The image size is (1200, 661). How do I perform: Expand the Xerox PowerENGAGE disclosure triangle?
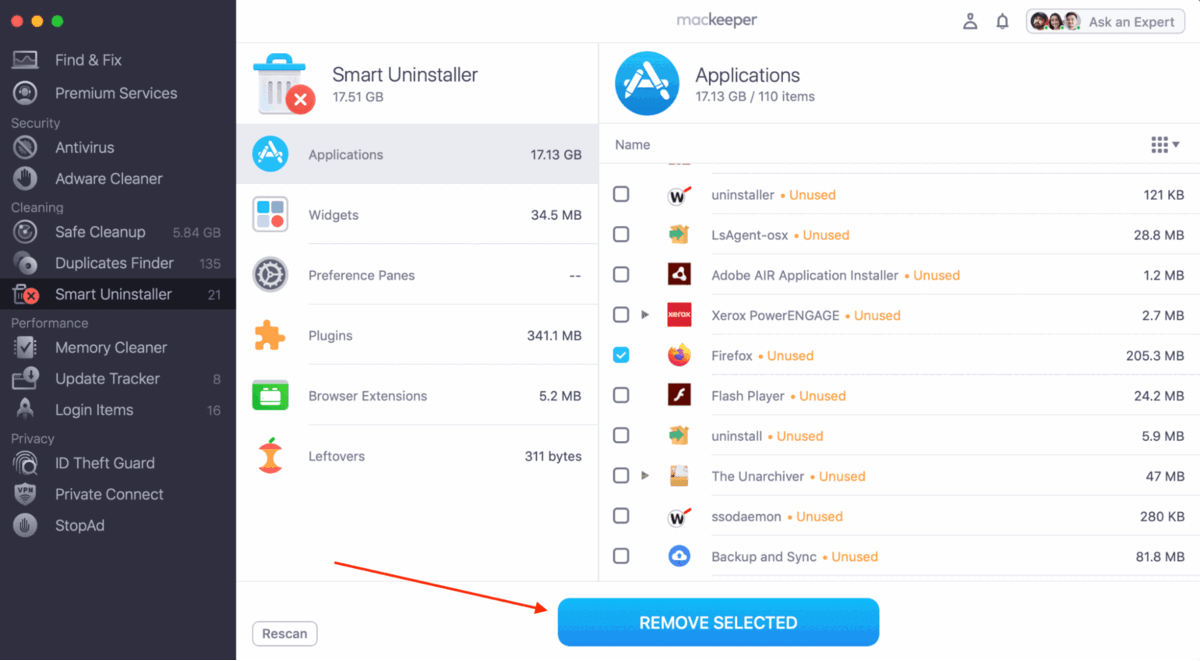[645, 315]
